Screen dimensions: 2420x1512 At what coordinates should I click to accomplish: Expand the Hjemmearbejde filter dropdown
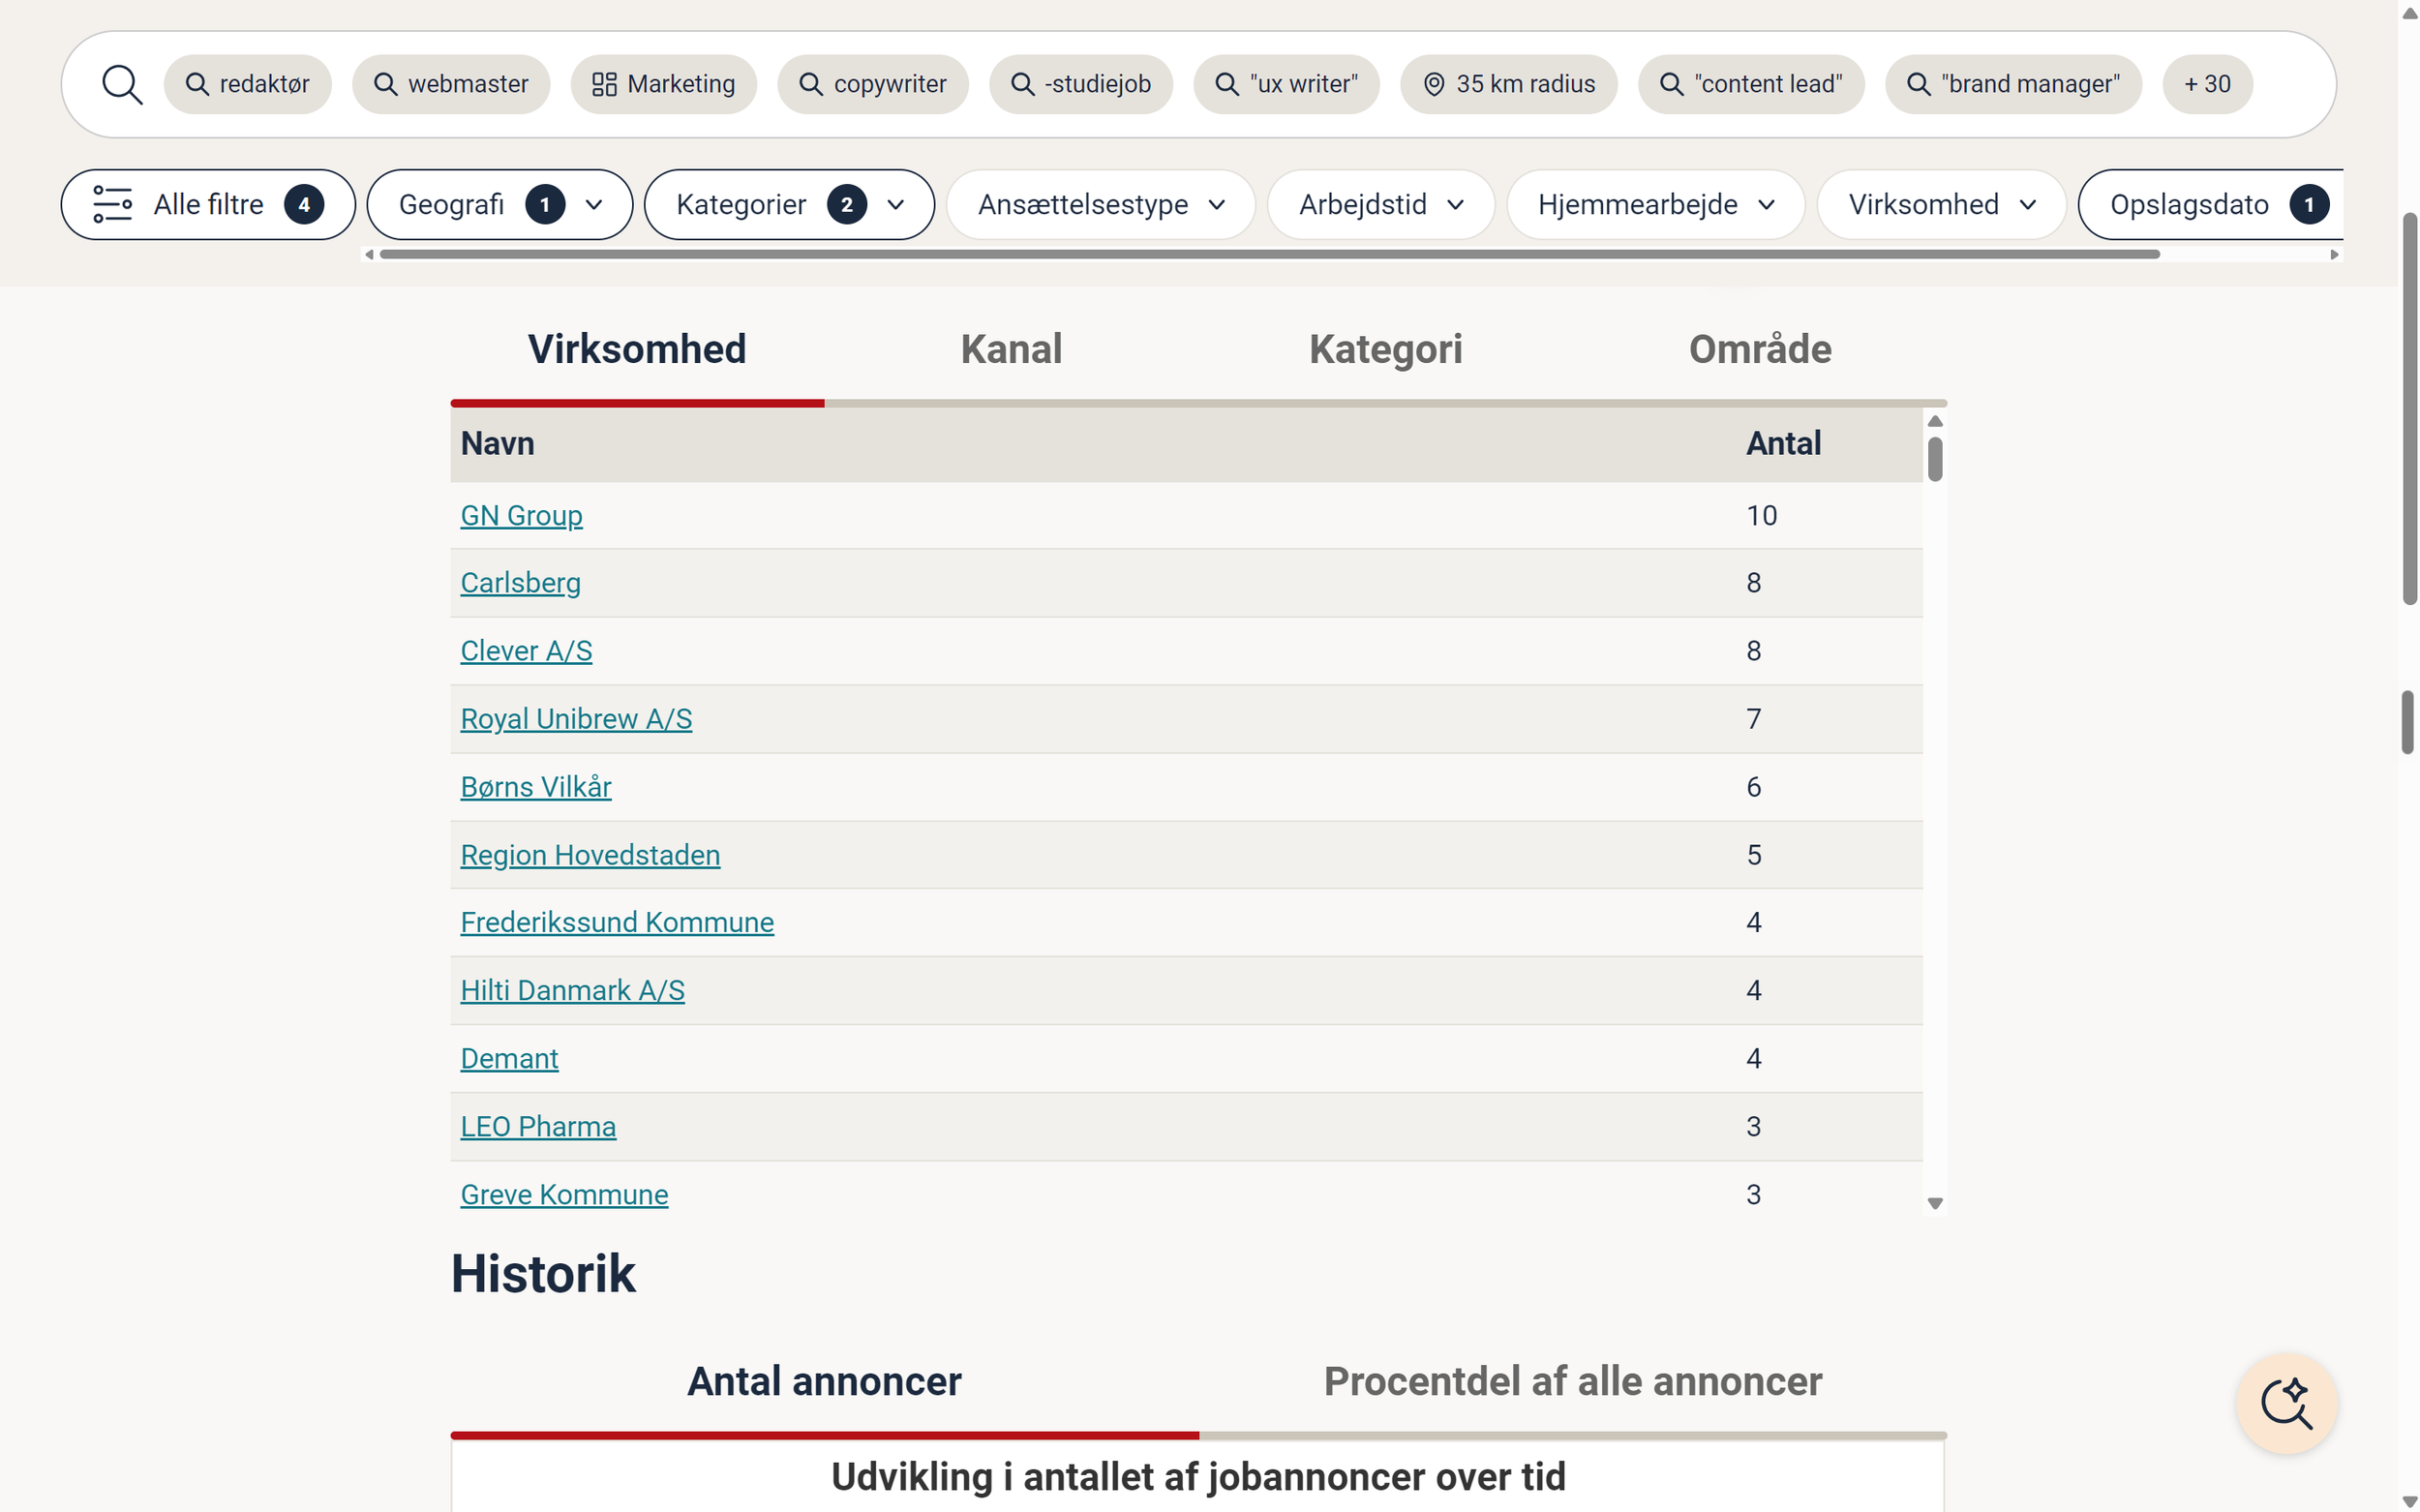click(x=1655, y=204)
